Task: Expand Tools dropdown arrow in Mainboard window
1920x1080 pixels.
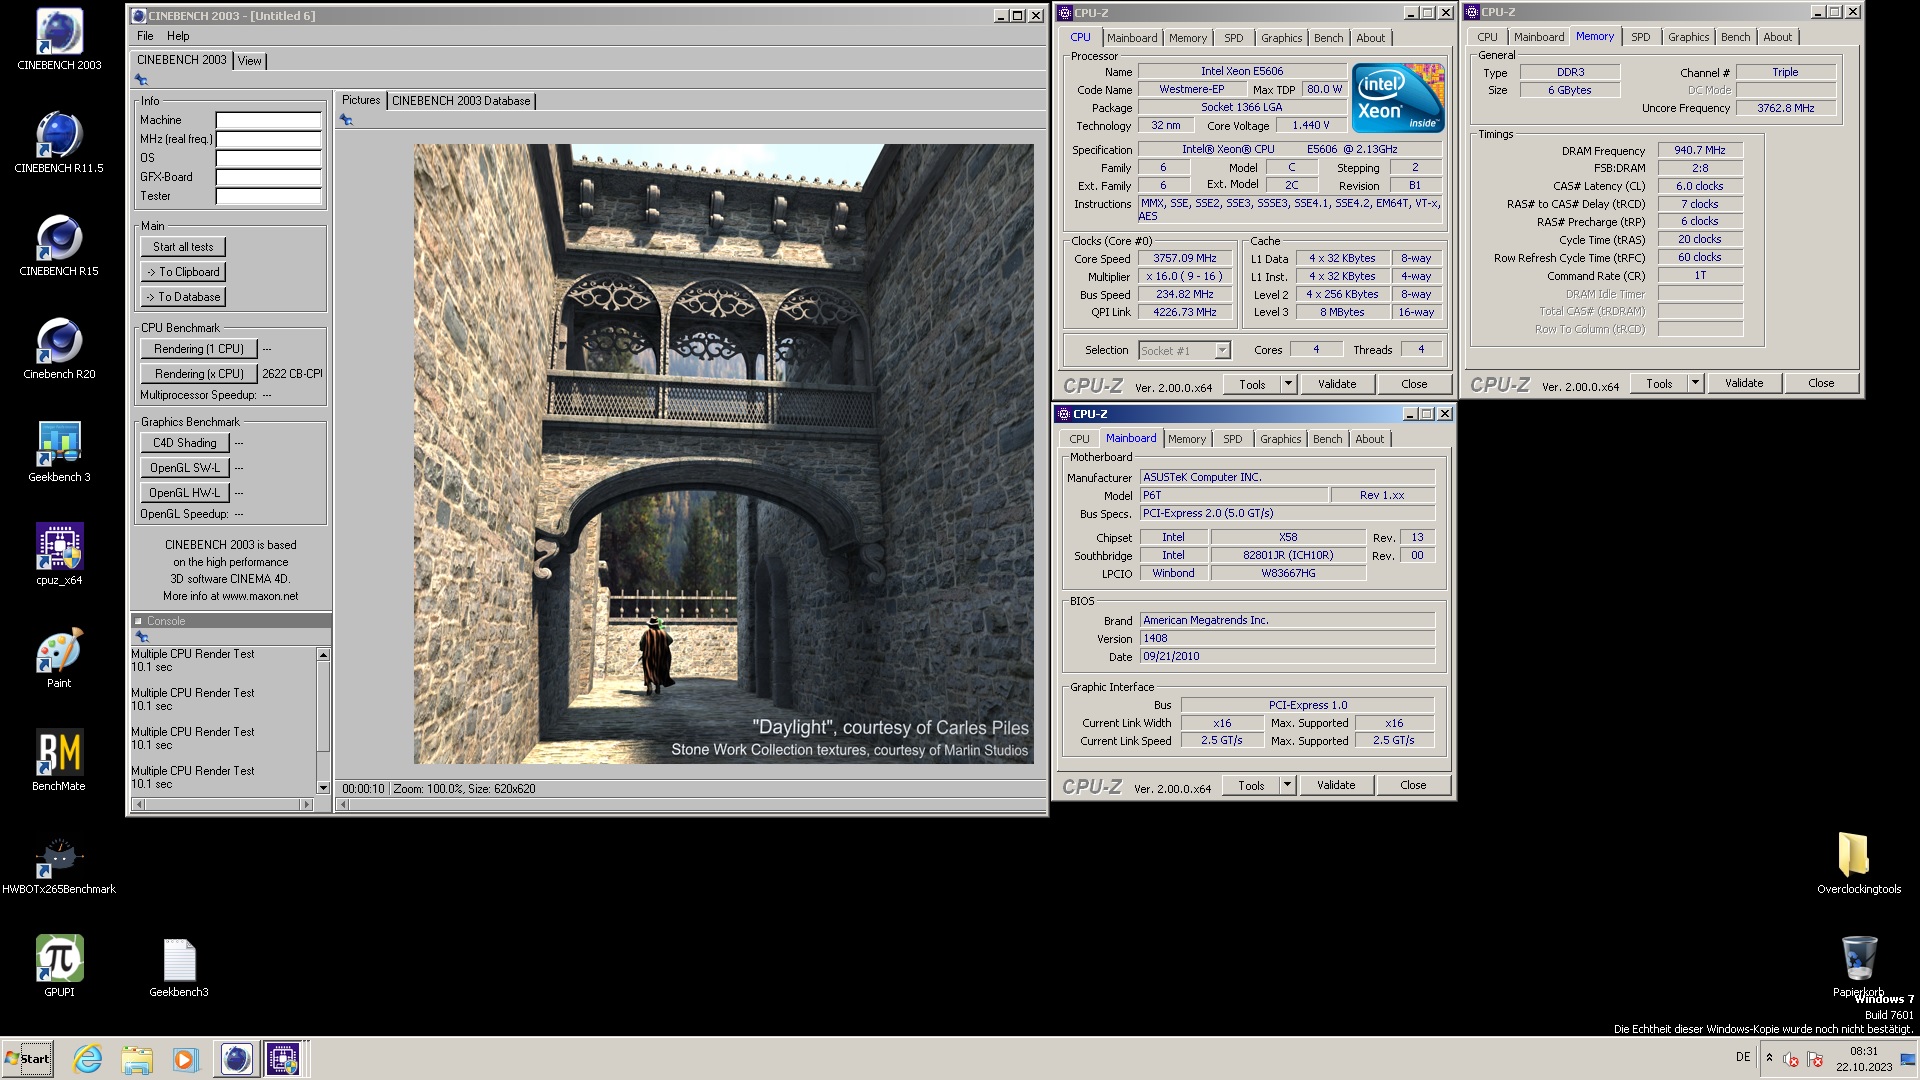Action: tap(1287, 785)
